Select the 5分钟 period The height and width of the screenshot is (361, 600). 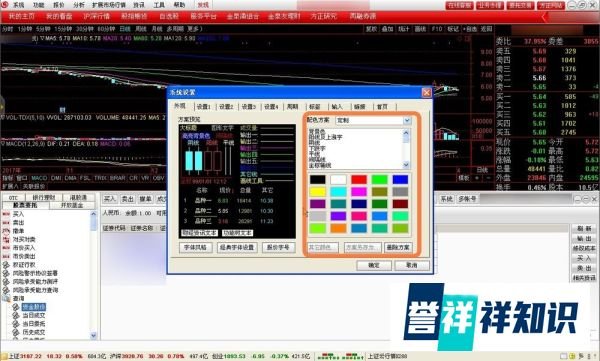[43, 29]
